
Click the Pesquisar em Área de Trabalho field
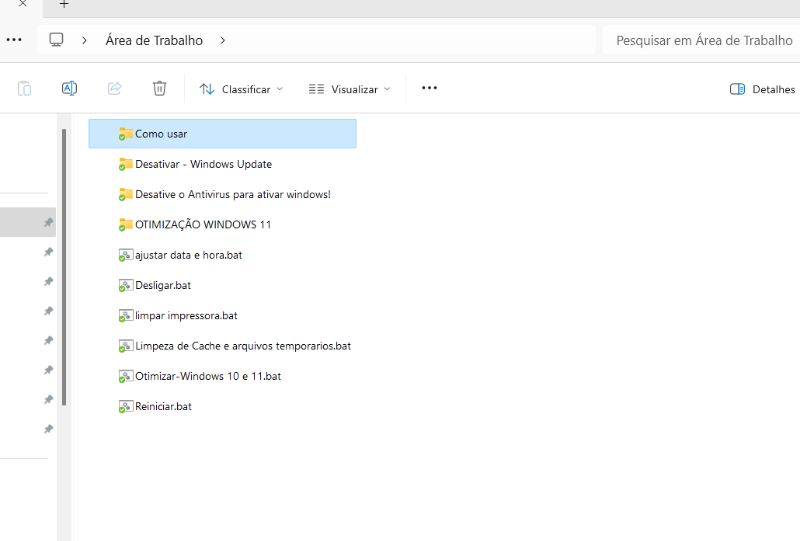[x=702, y=40]
